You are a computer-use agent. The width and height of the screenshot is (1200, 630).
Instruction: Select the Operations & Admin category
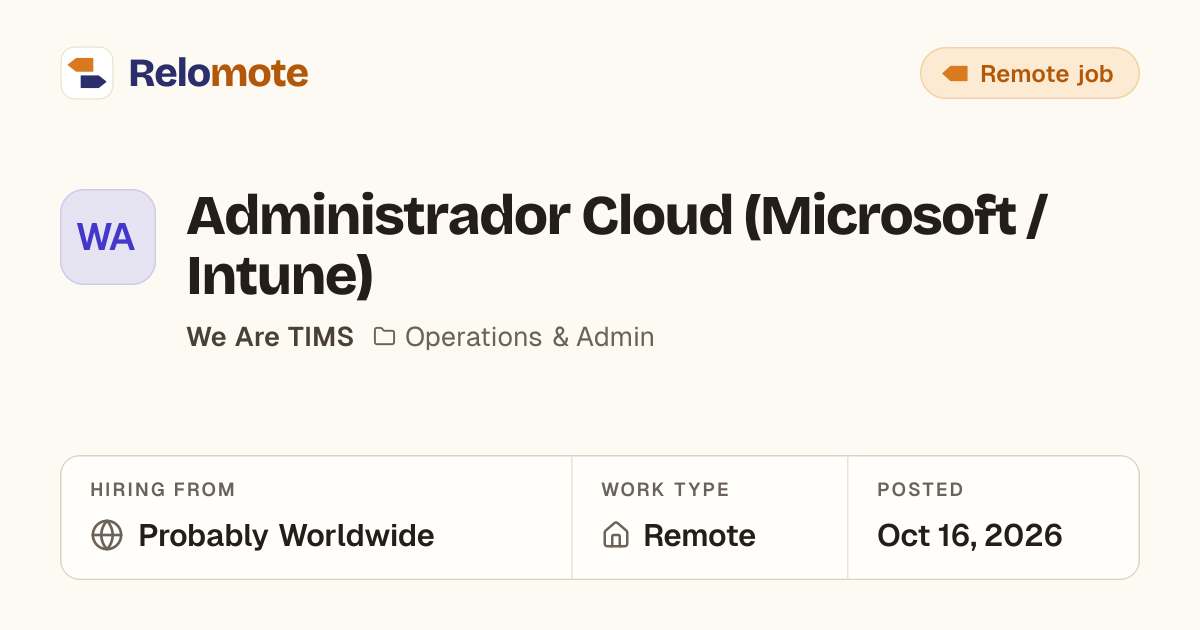pos(530,337)
